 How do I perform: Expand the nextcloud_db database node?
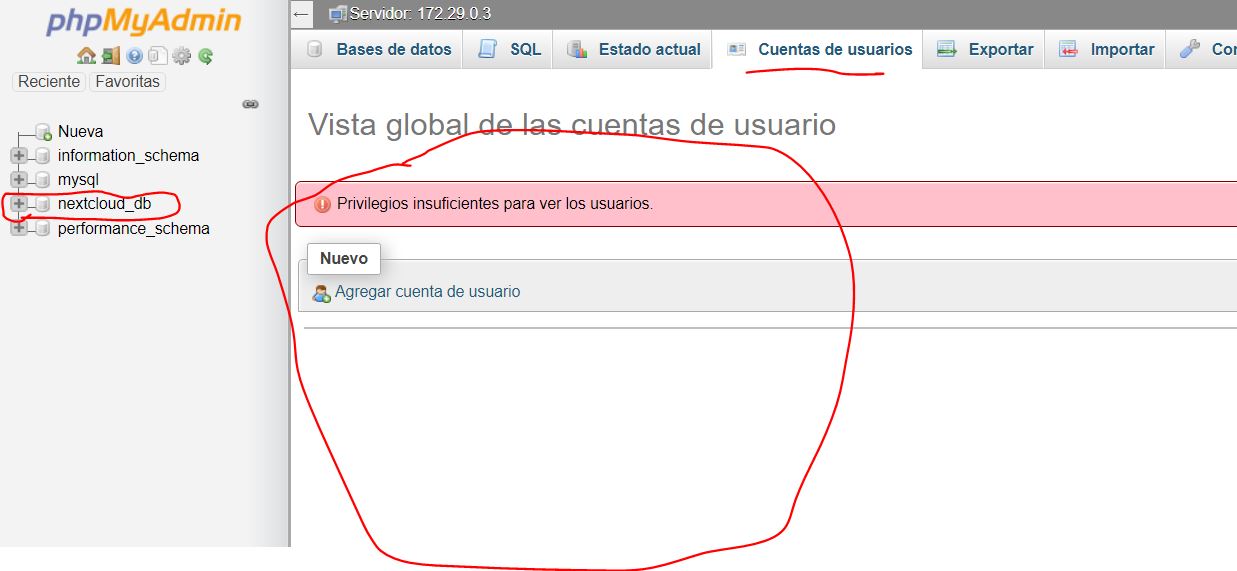click(18, 204)
